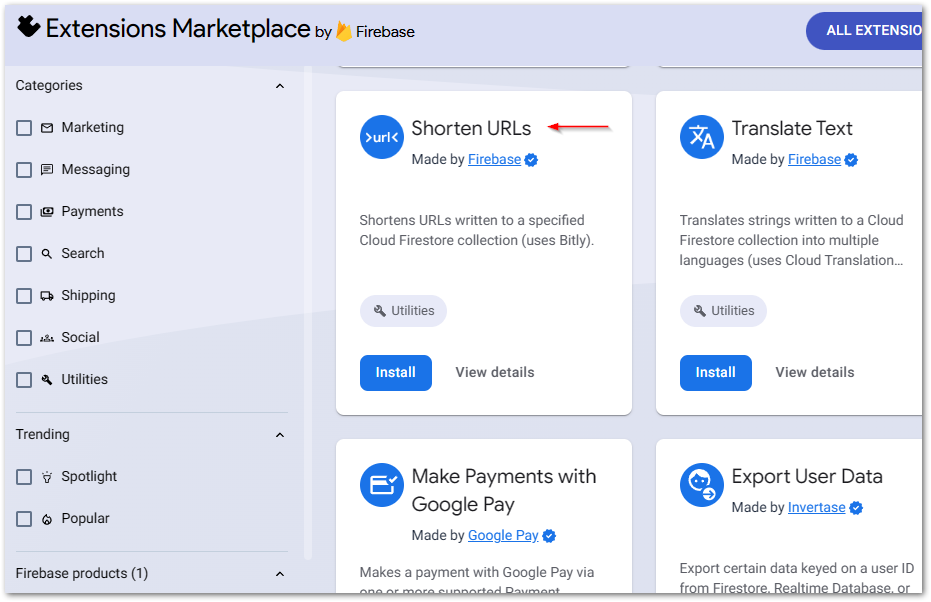Click the Translate Text title

791,128
